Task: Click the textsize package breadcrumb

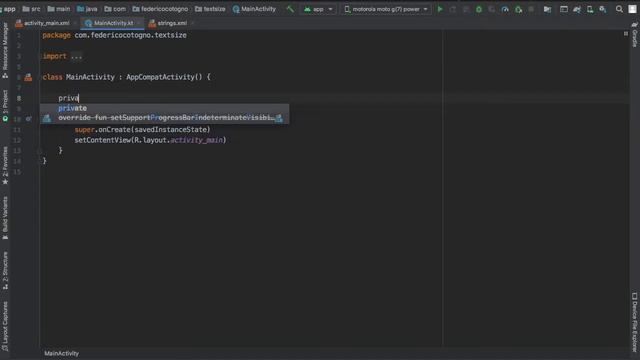Action: click(210, 9)
